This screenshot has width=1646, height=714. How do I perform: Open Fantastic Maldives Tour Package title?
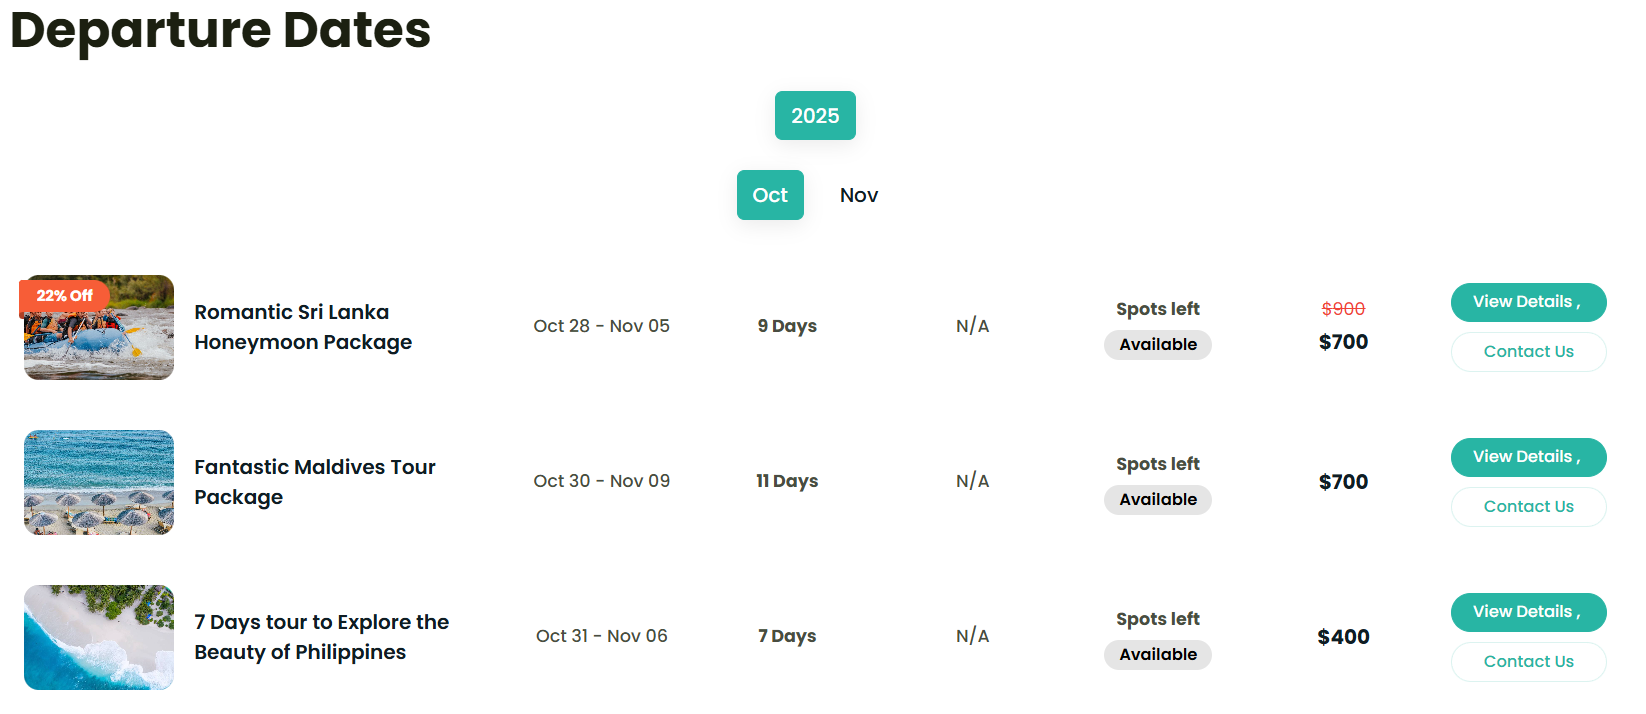pyautogui.click(x=314, y=482)
